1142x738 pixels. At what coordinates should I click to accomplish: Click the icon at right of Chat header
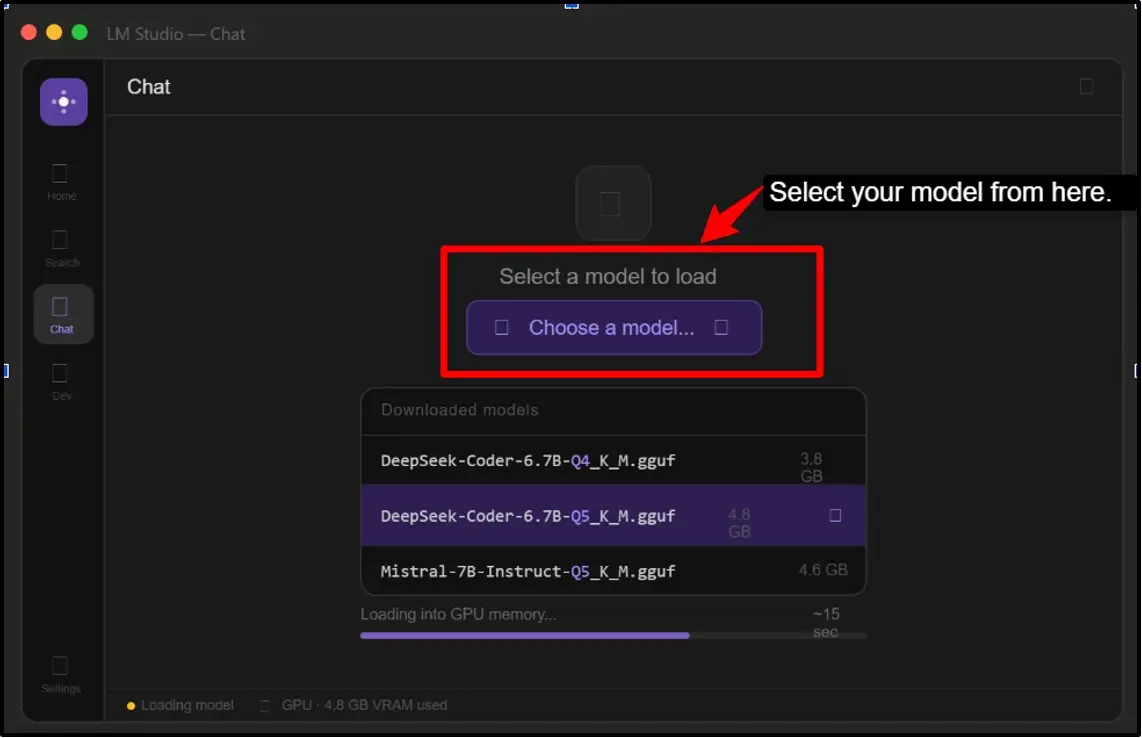1086,86
